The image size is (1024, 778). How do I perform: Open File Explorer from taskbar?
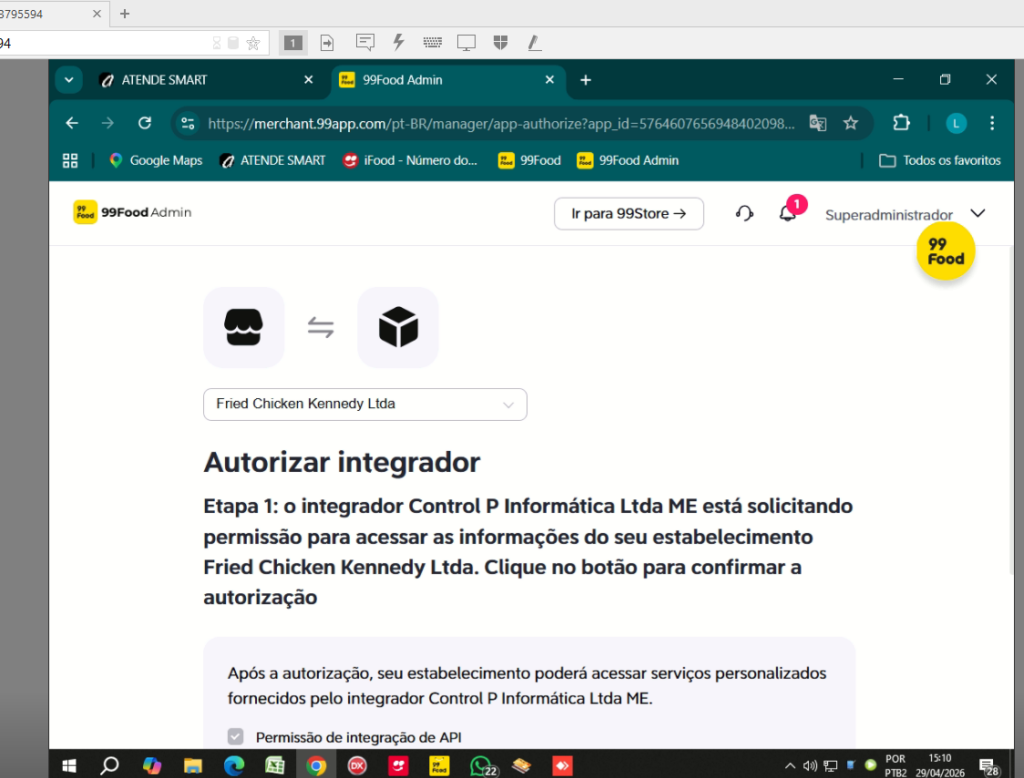[x=193, y=766]
